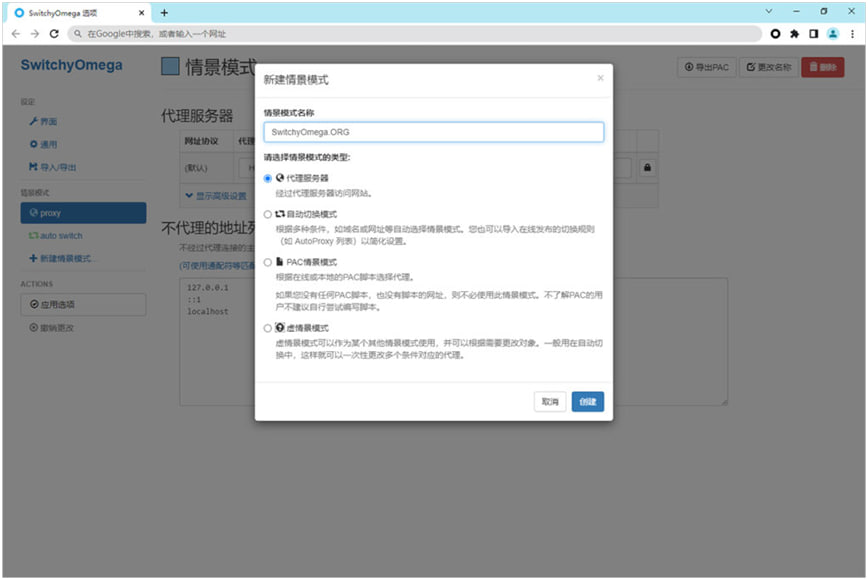Select the PAC情景模式 radio option
The width and height of the screenshot is (868, 580).
(267, 262)
